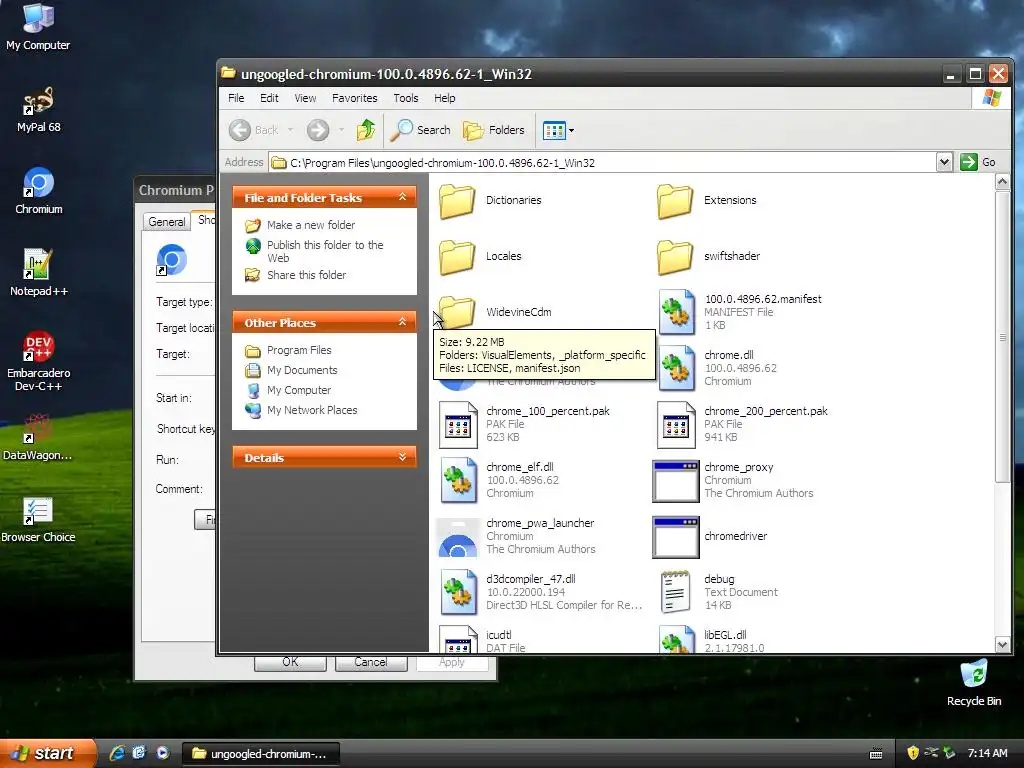The image size is (1024, 768).
Task: Click OK in Chromium Properties dialog
Action: pos(290,662)
